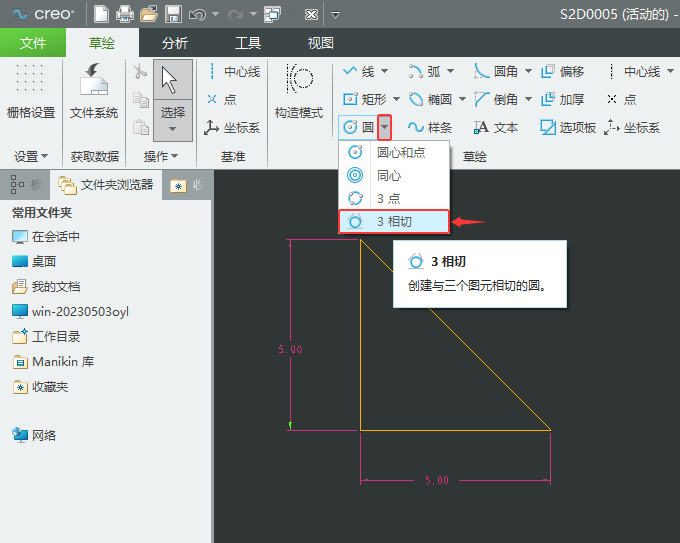Click the Paste clipboard icon
The image size is (680, 543).
pyautogui.click(x=141, y=127)
